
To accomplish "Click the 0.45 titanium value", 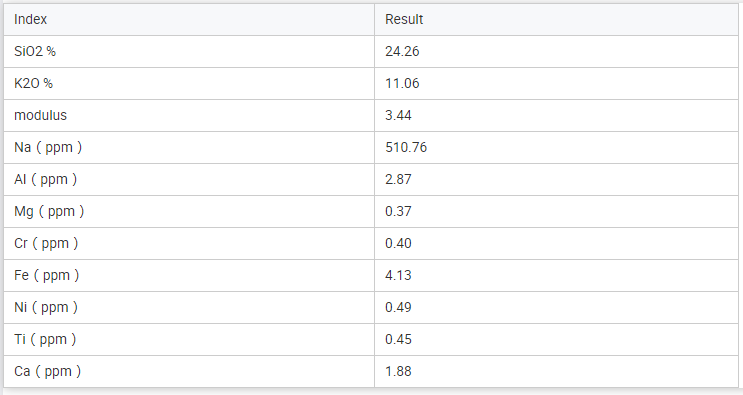I will (x=398, y=339).
